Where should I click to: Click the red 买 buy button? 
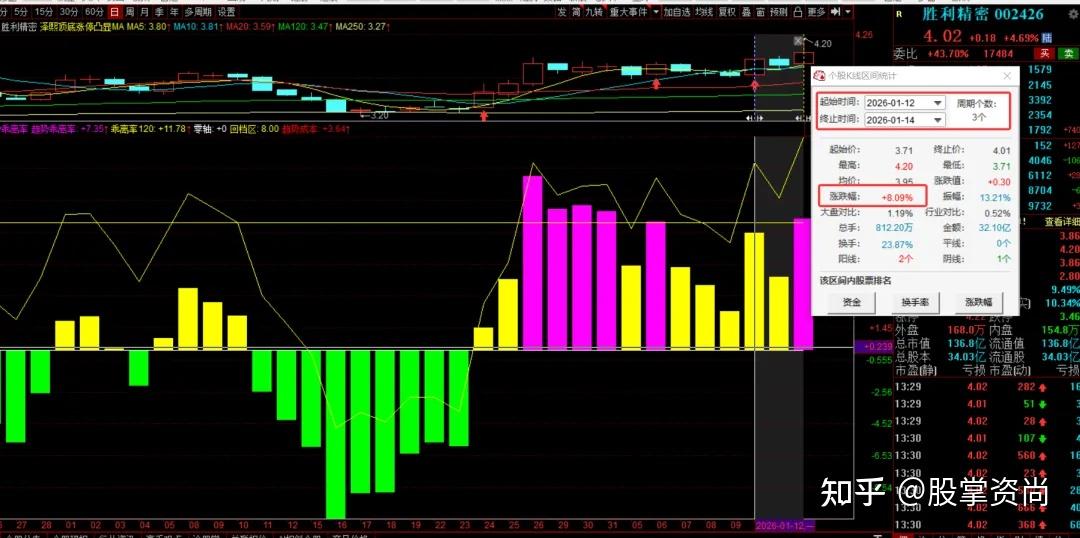point(1043,53)
